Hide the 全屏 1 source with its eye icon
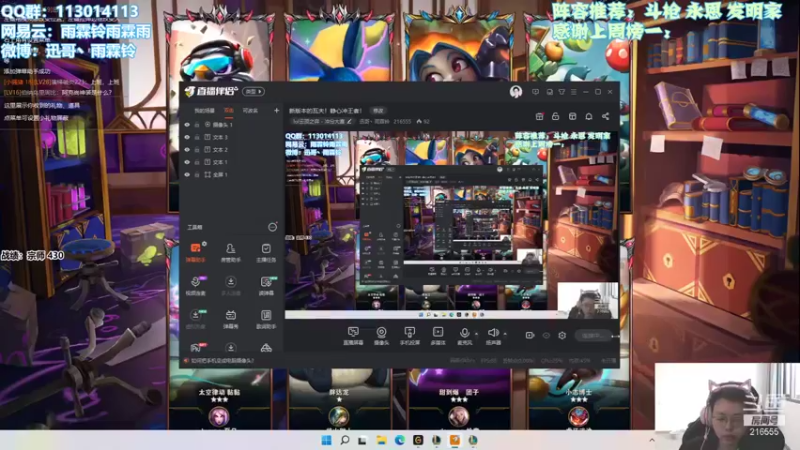Image resolution: width=800 pixels, height=450 pixels. pos(187,174)
